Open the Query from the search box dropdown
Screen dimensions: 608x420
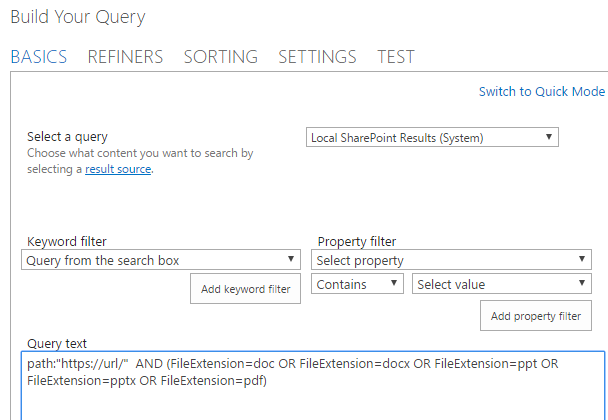160,260
